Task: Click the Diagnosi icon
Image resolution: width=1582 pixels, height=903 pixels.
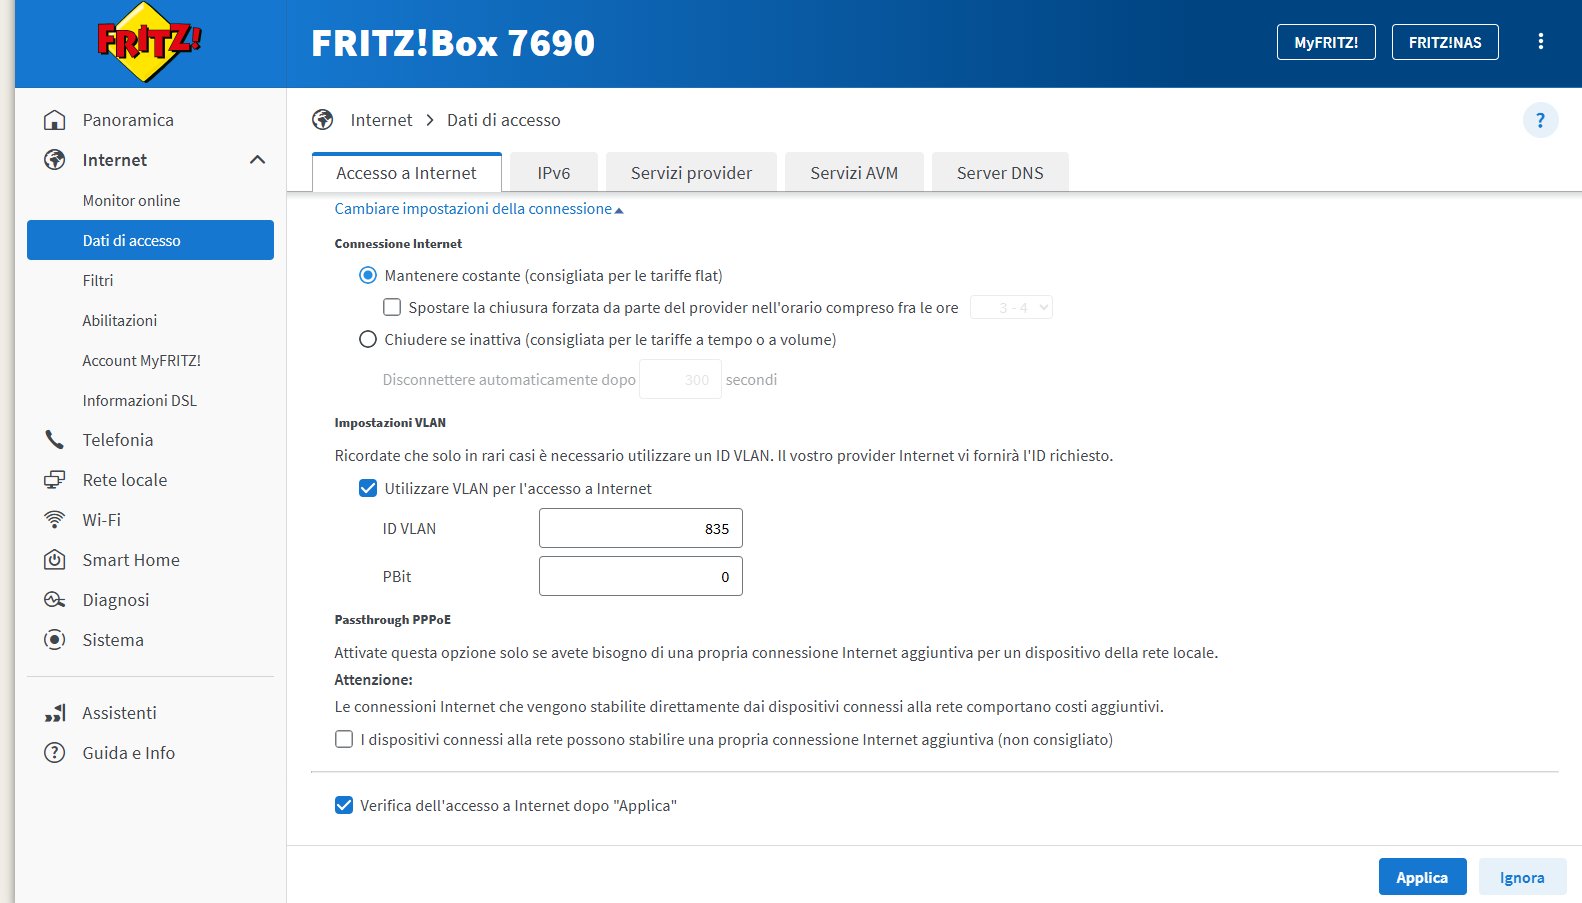Action: 55,600
